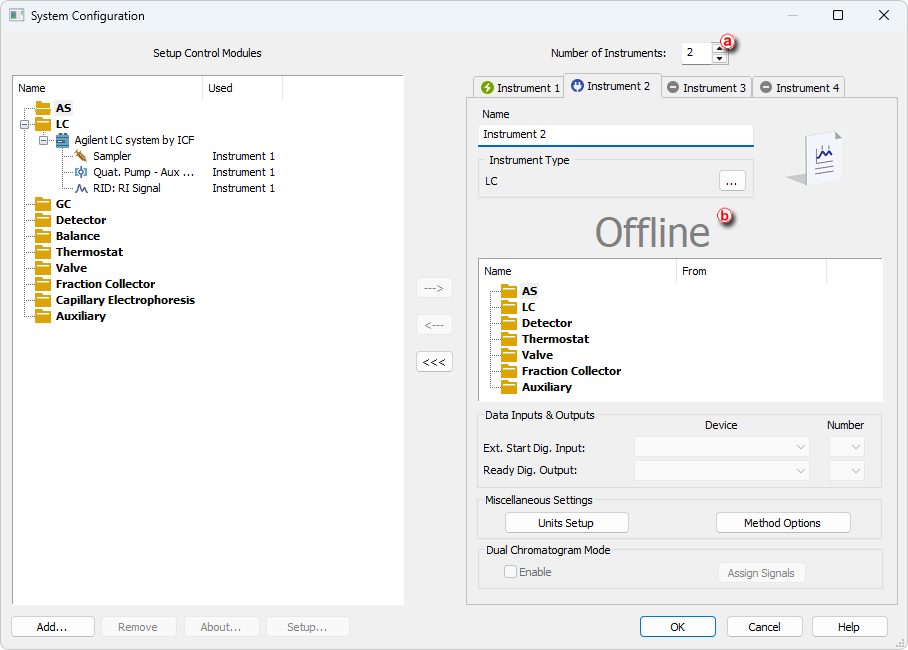Image resolution: width=908 pixels, height=650 pixels.
Task: Click the Agilent LC system icon
Action: 62,140
